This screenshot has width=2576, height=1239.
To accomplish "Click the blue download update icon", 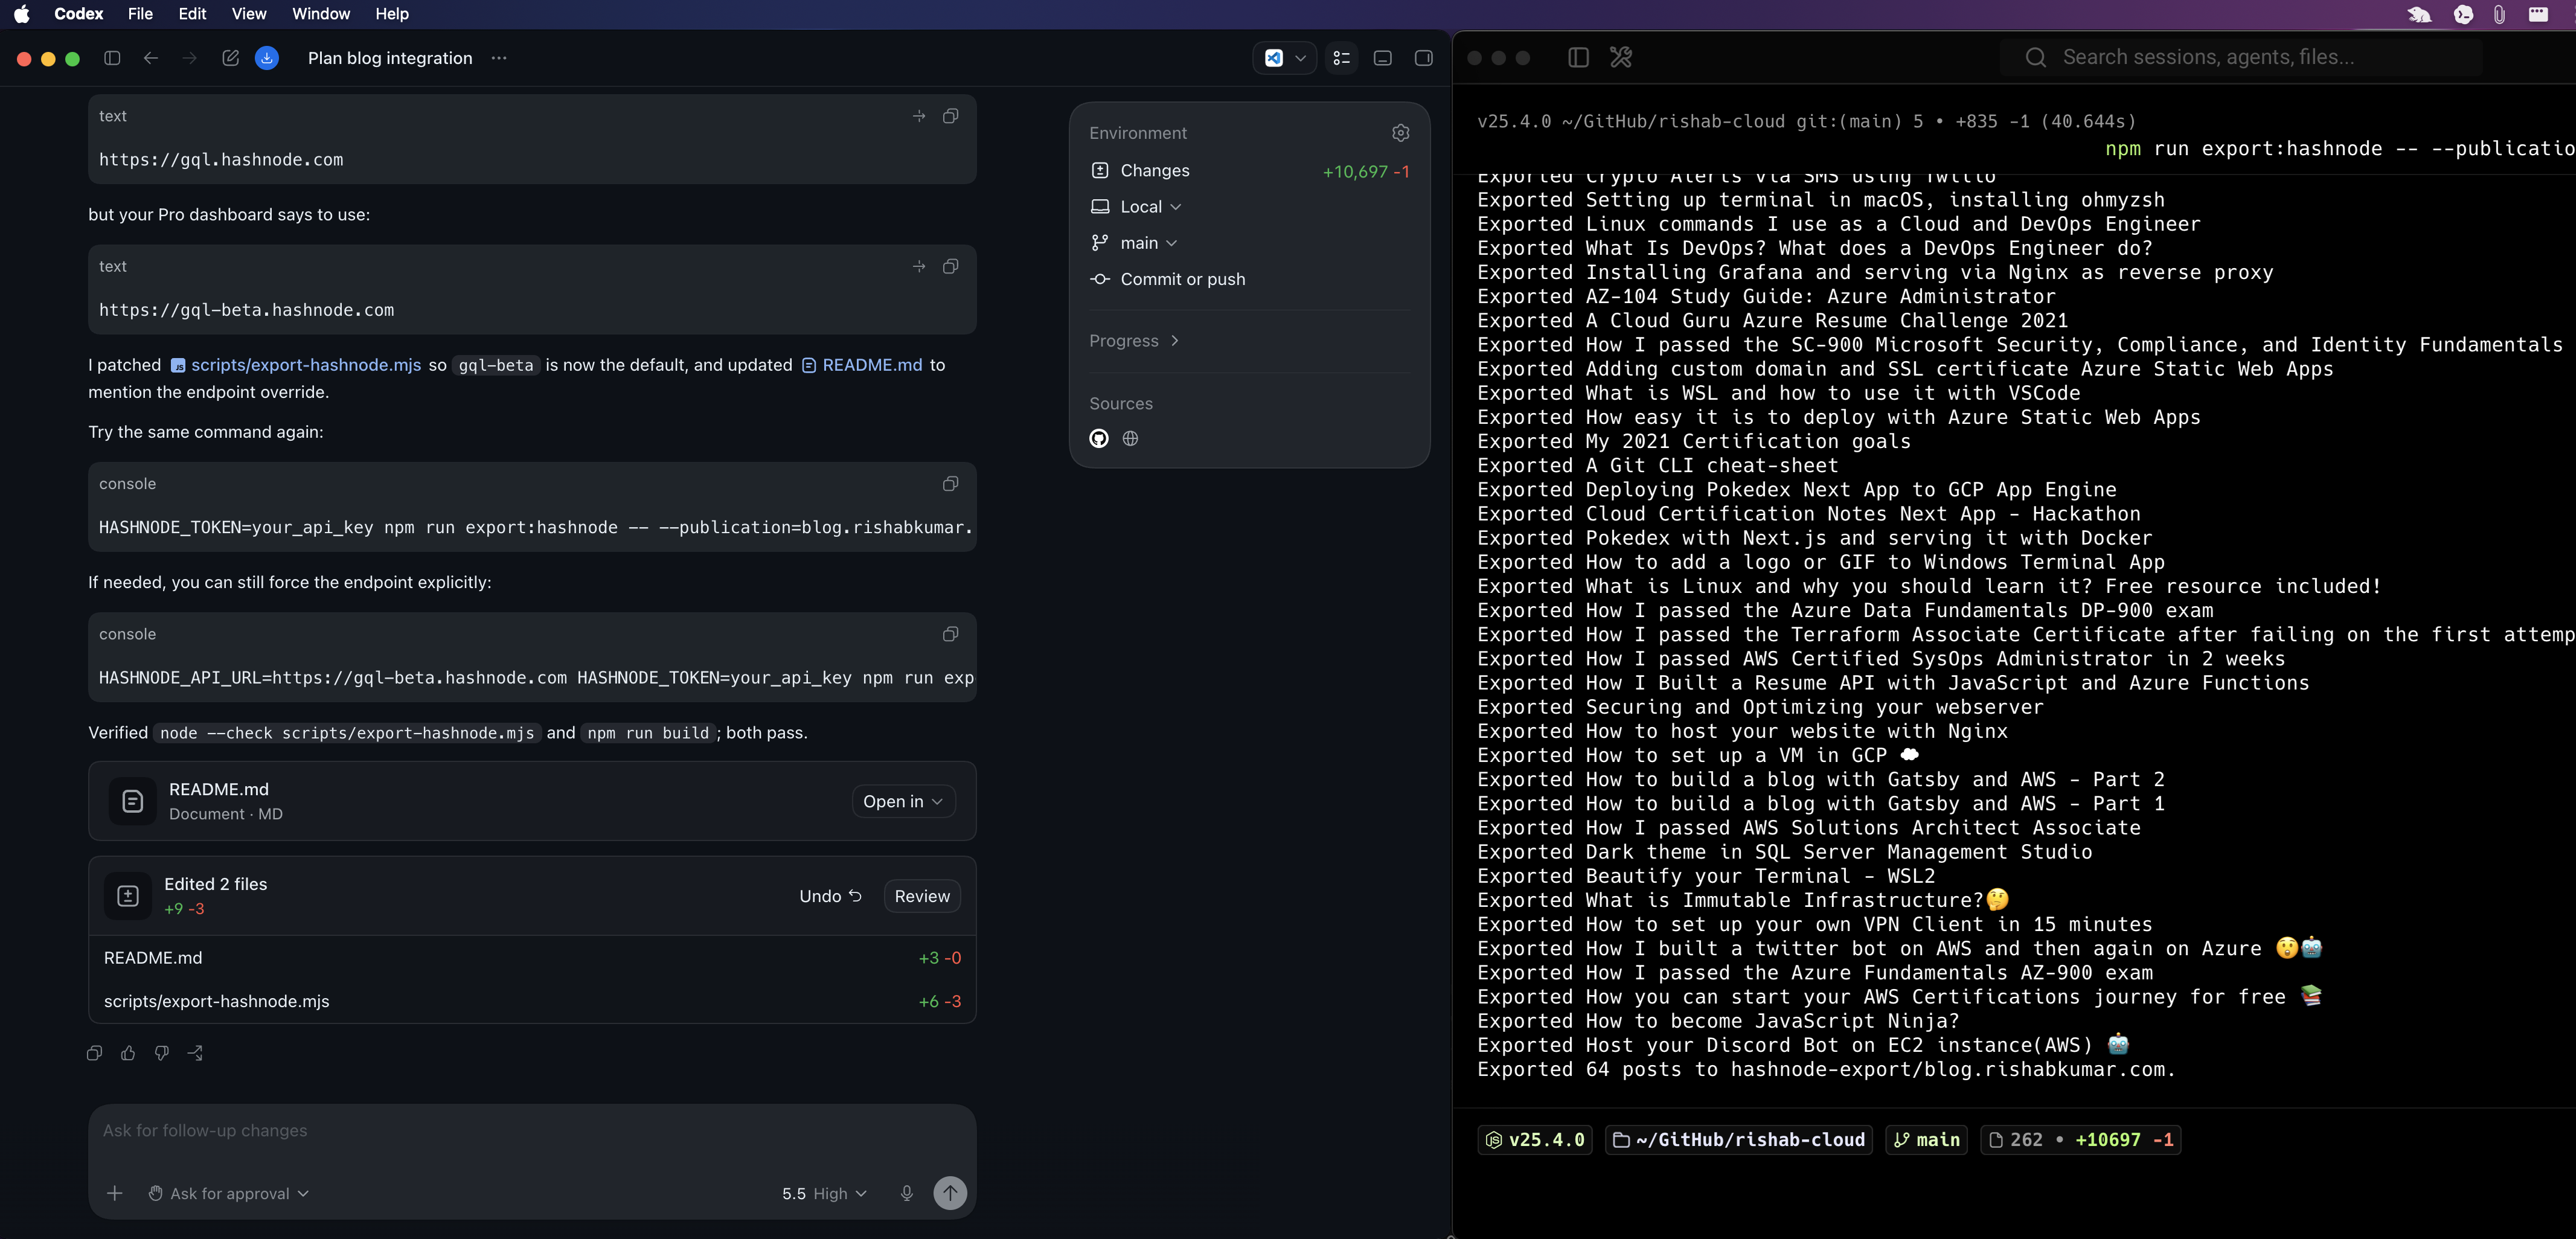I will click(x=267, y=58).
